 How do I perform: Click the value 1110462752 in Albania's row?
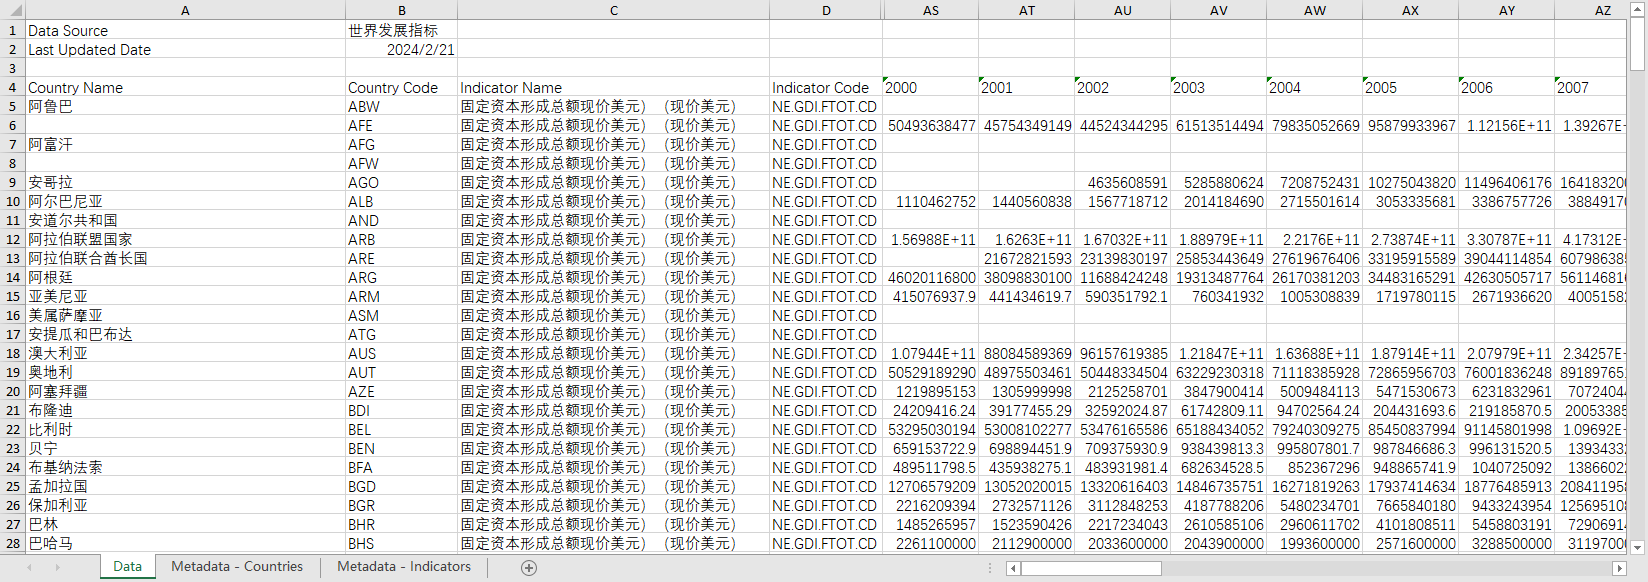pos(930,201)
